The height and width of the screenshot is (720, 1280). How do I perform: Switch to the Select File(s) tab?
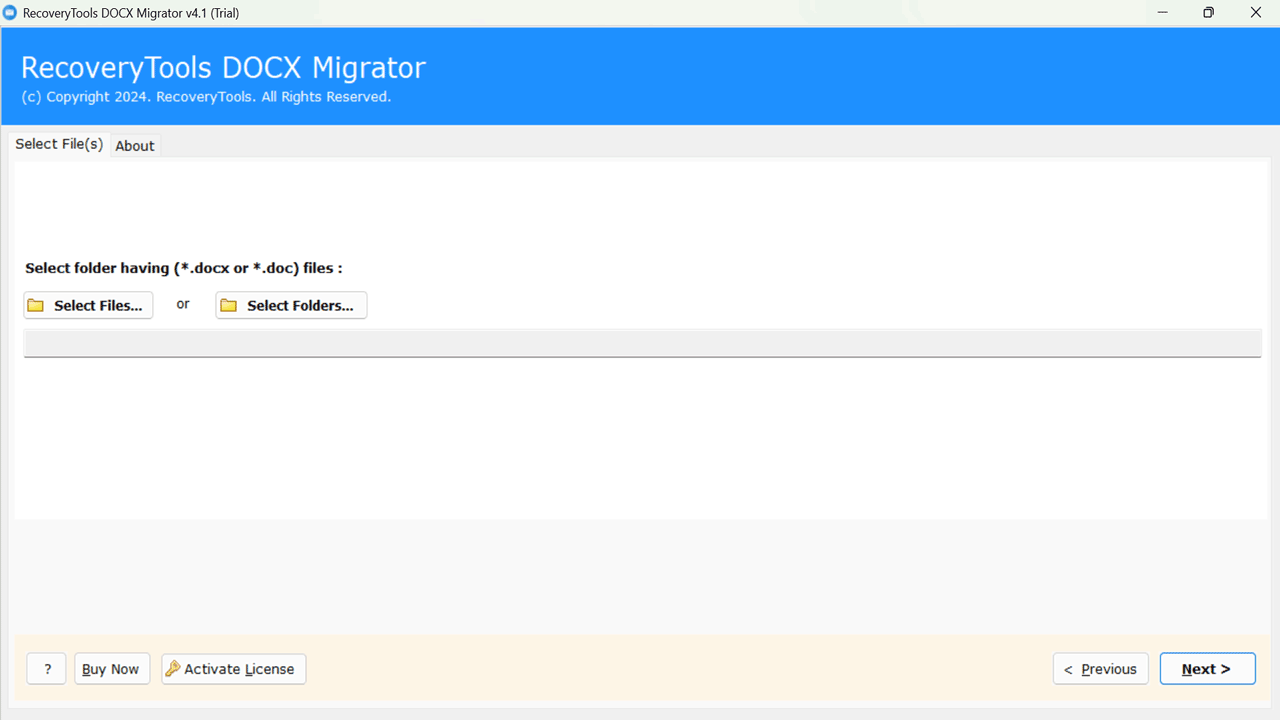[59, 144]
